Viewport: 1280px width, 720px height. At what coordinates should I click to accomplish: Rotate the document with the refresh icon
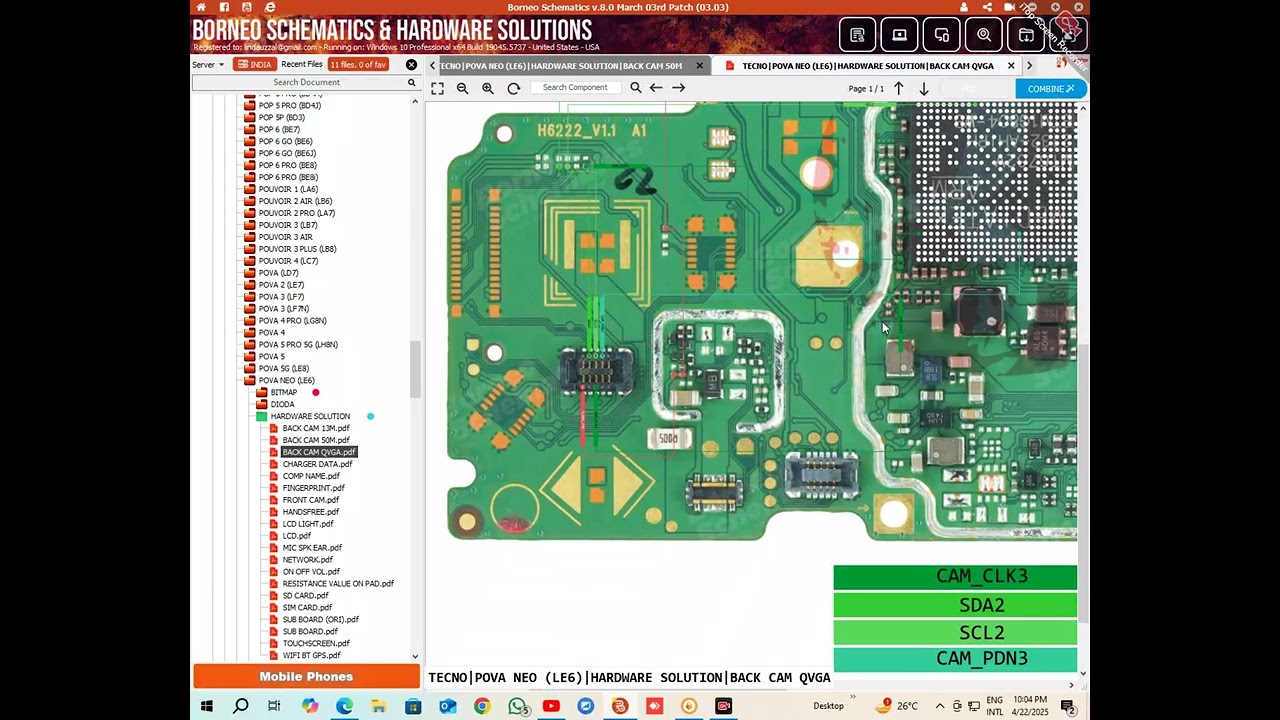coord(514,88)
